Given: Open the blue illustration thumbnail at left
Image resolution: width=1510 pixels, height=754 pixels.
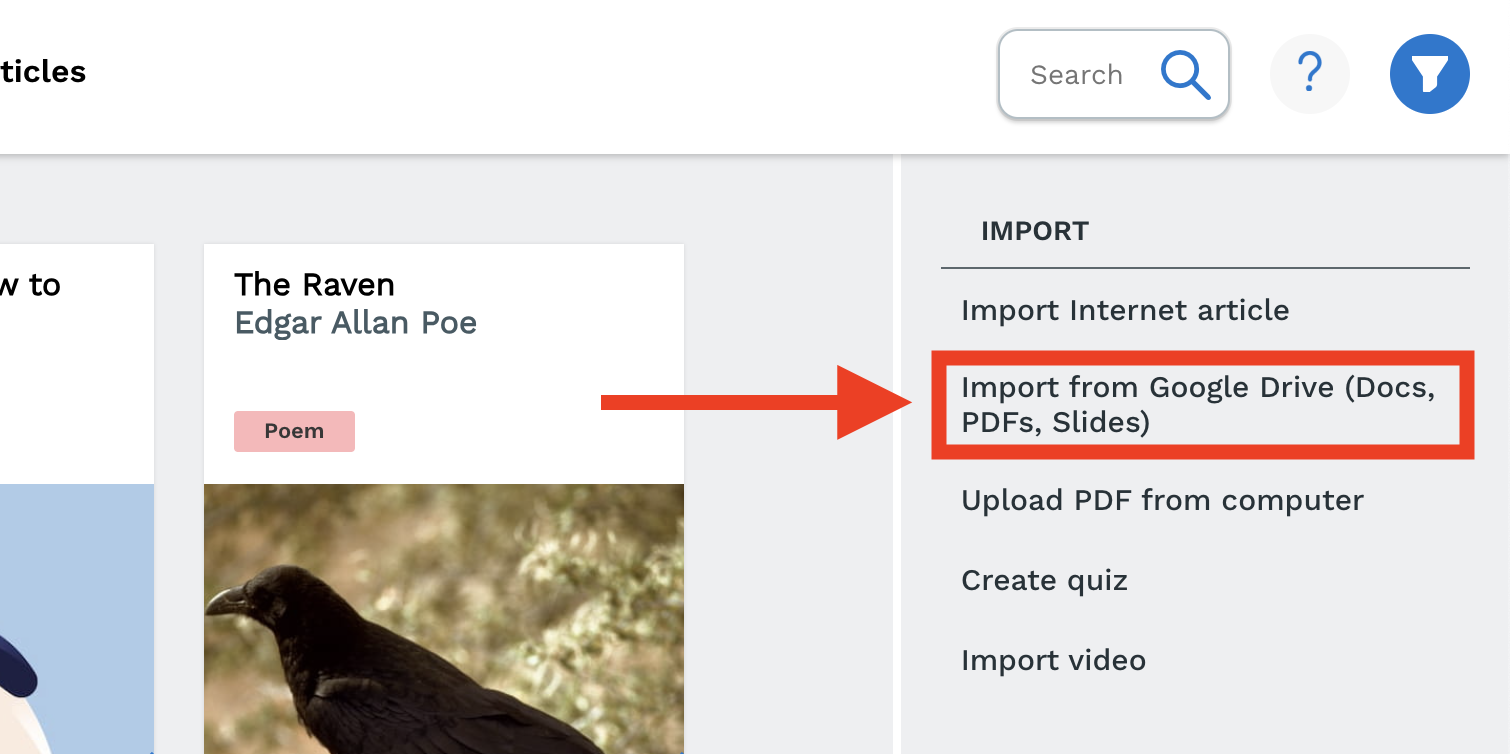Looking at the screenshot, I should [76, 618].
